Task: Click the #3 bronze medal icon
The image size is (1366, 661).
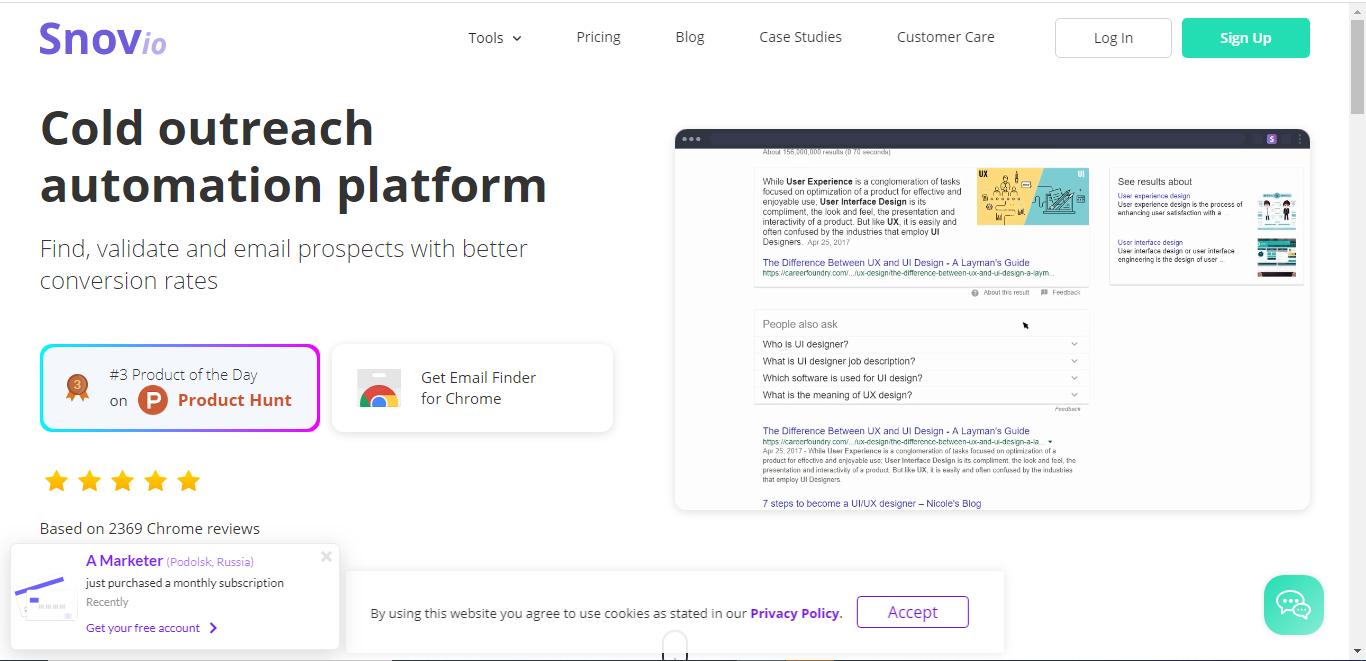Action: pyautogui.click(x=77, y=387)
